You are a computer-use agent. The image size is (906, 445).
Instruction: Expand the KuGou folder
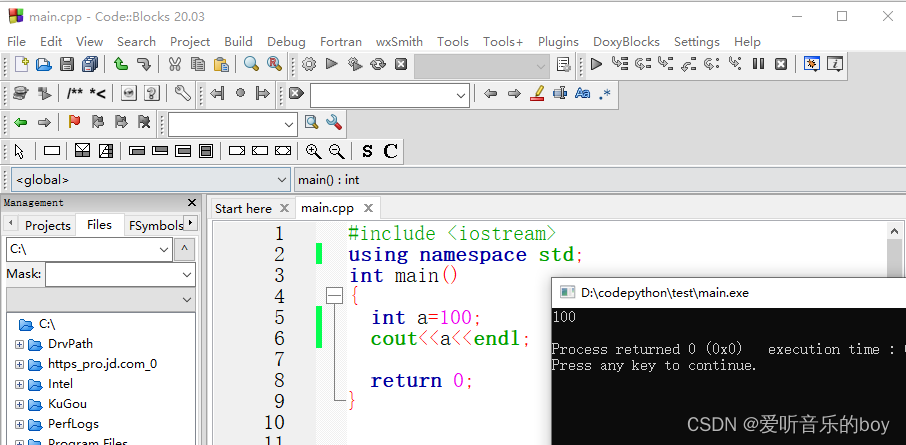point(19,405)
